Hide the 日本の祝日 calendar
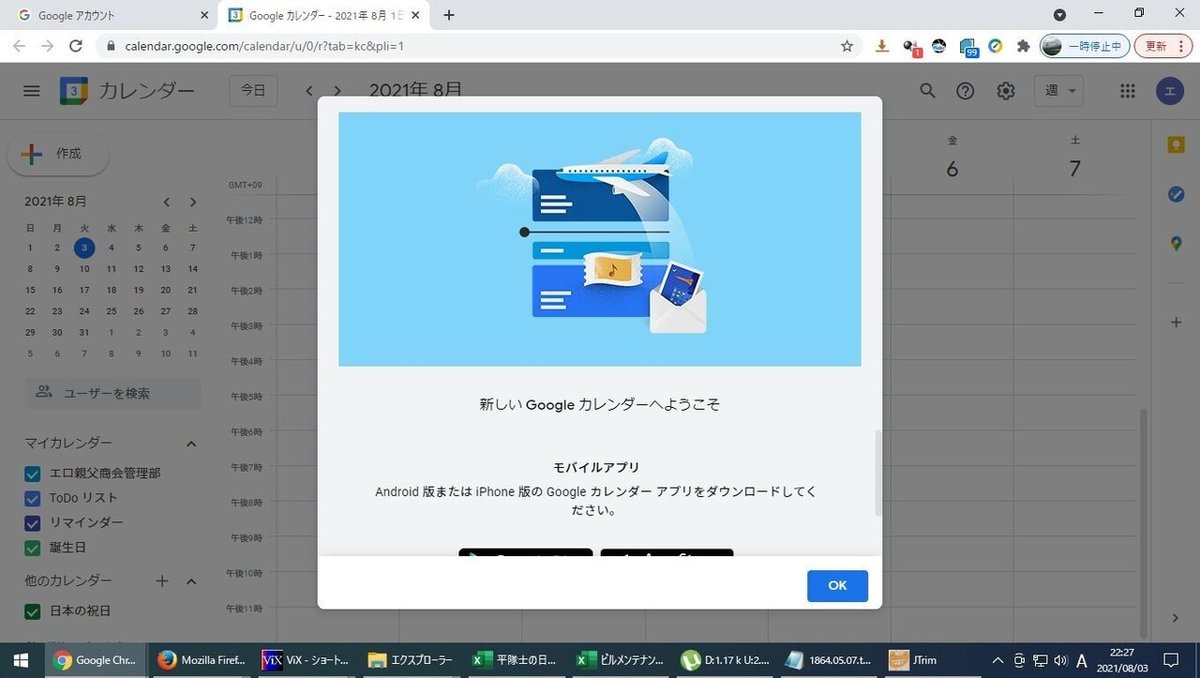The width and height of the screenshot is (1200, 678). coord(29,610)
